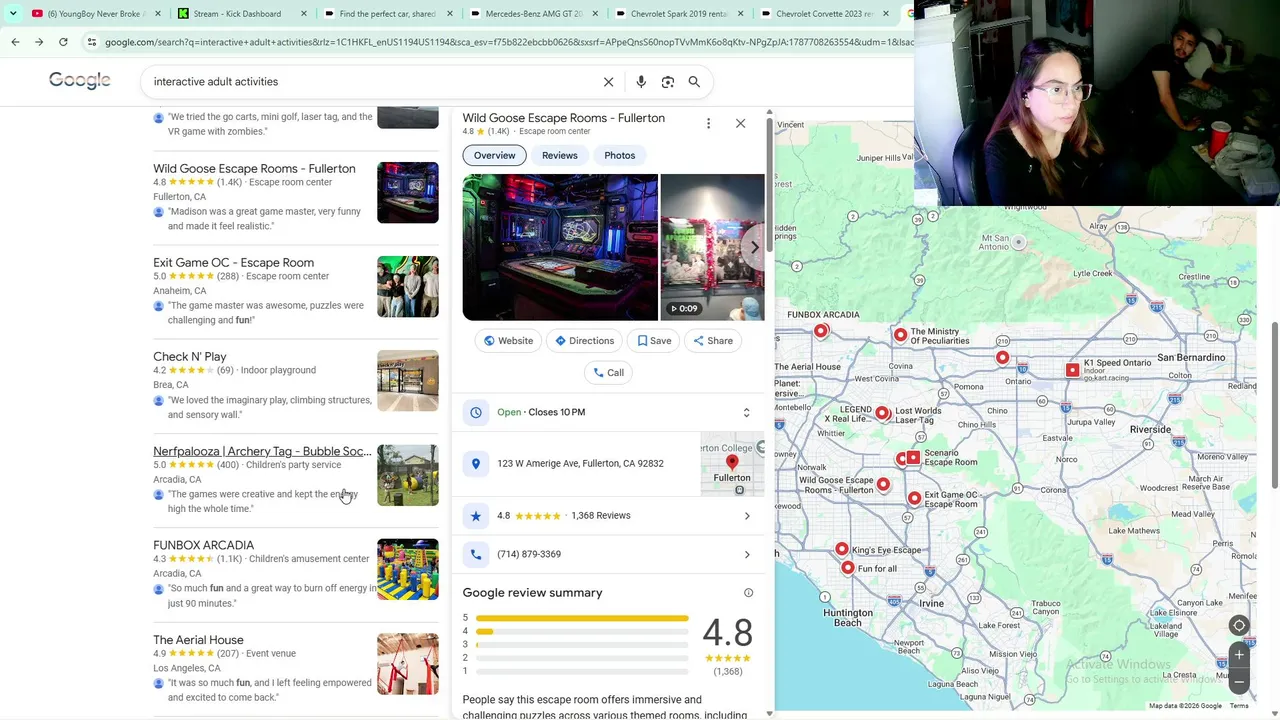View the Nerfpalooza result thumbnail
Screen dimensions: 1280x720
click(x=408, y=475)
